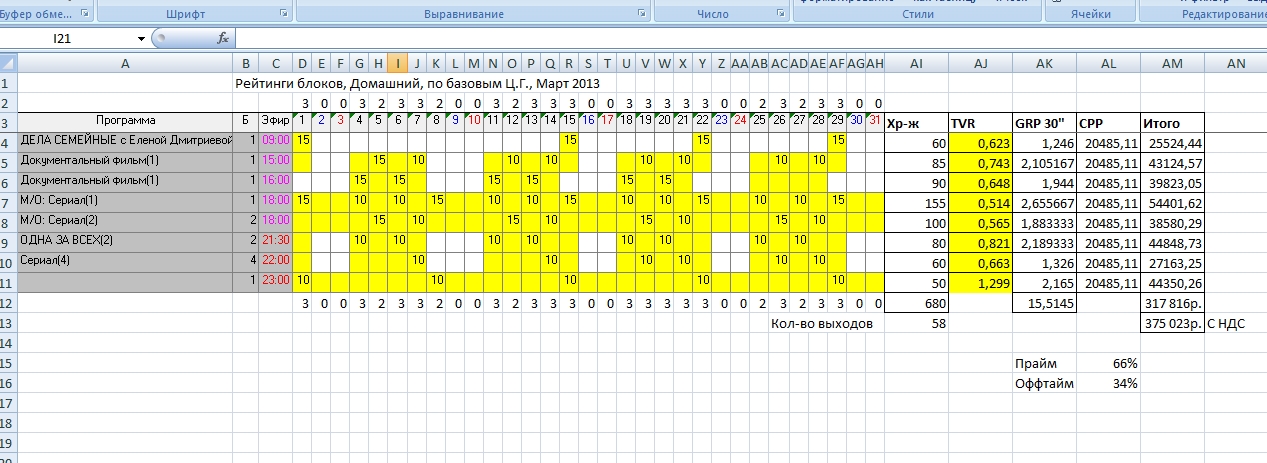Viewport: 1267px width, 463px height.
Task: Click inside the formula bar field
Action: coord(750,38)
